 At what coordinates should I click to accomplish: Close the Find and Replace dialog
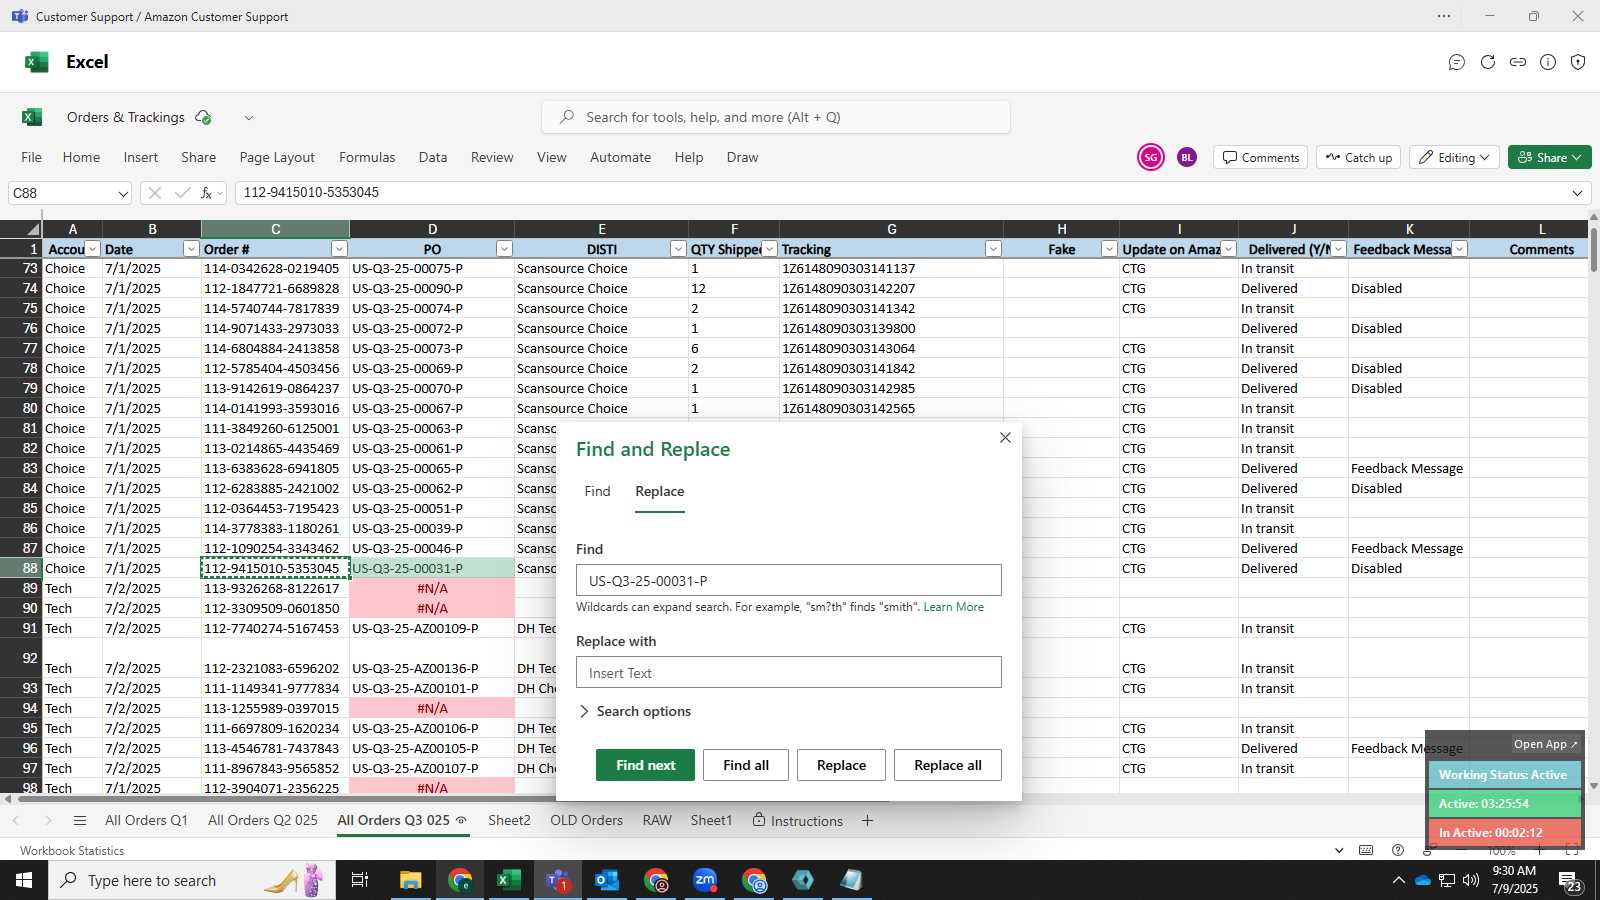(x=1005, y=438)
